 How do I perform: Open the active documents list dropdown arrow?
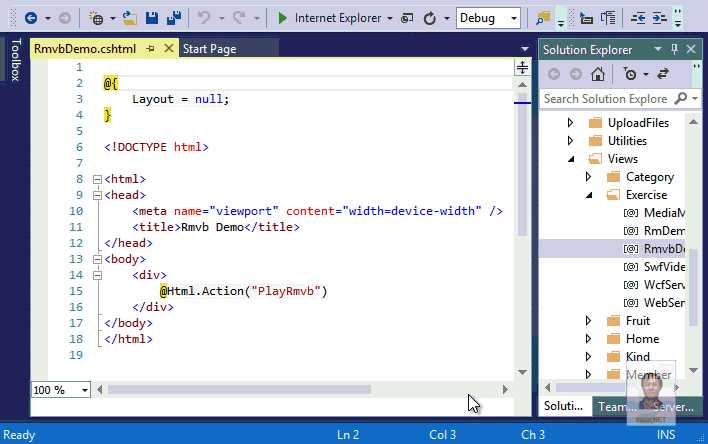point(524,49)
